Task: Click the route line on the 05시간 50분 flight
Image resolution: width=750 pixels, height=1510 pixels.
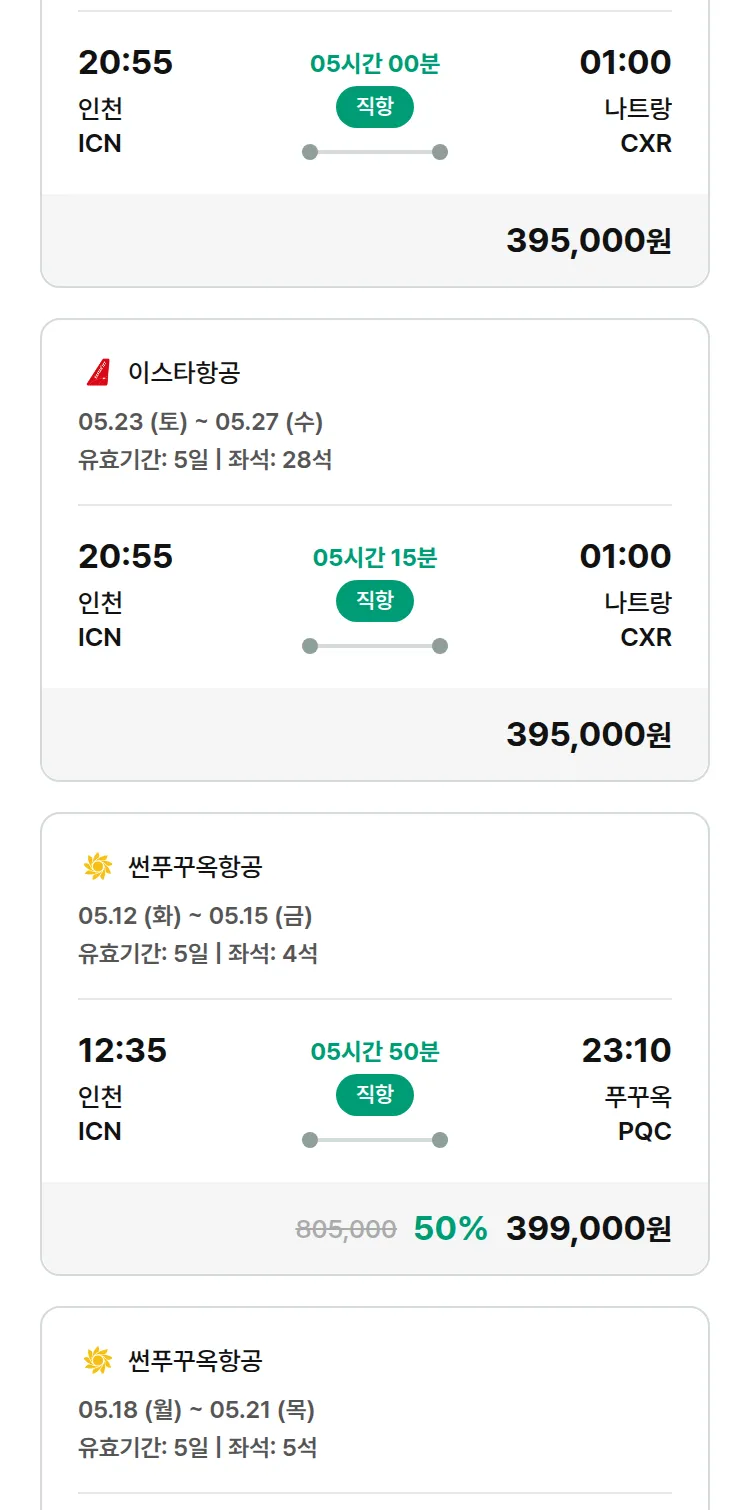Action: click(375, 1140)
